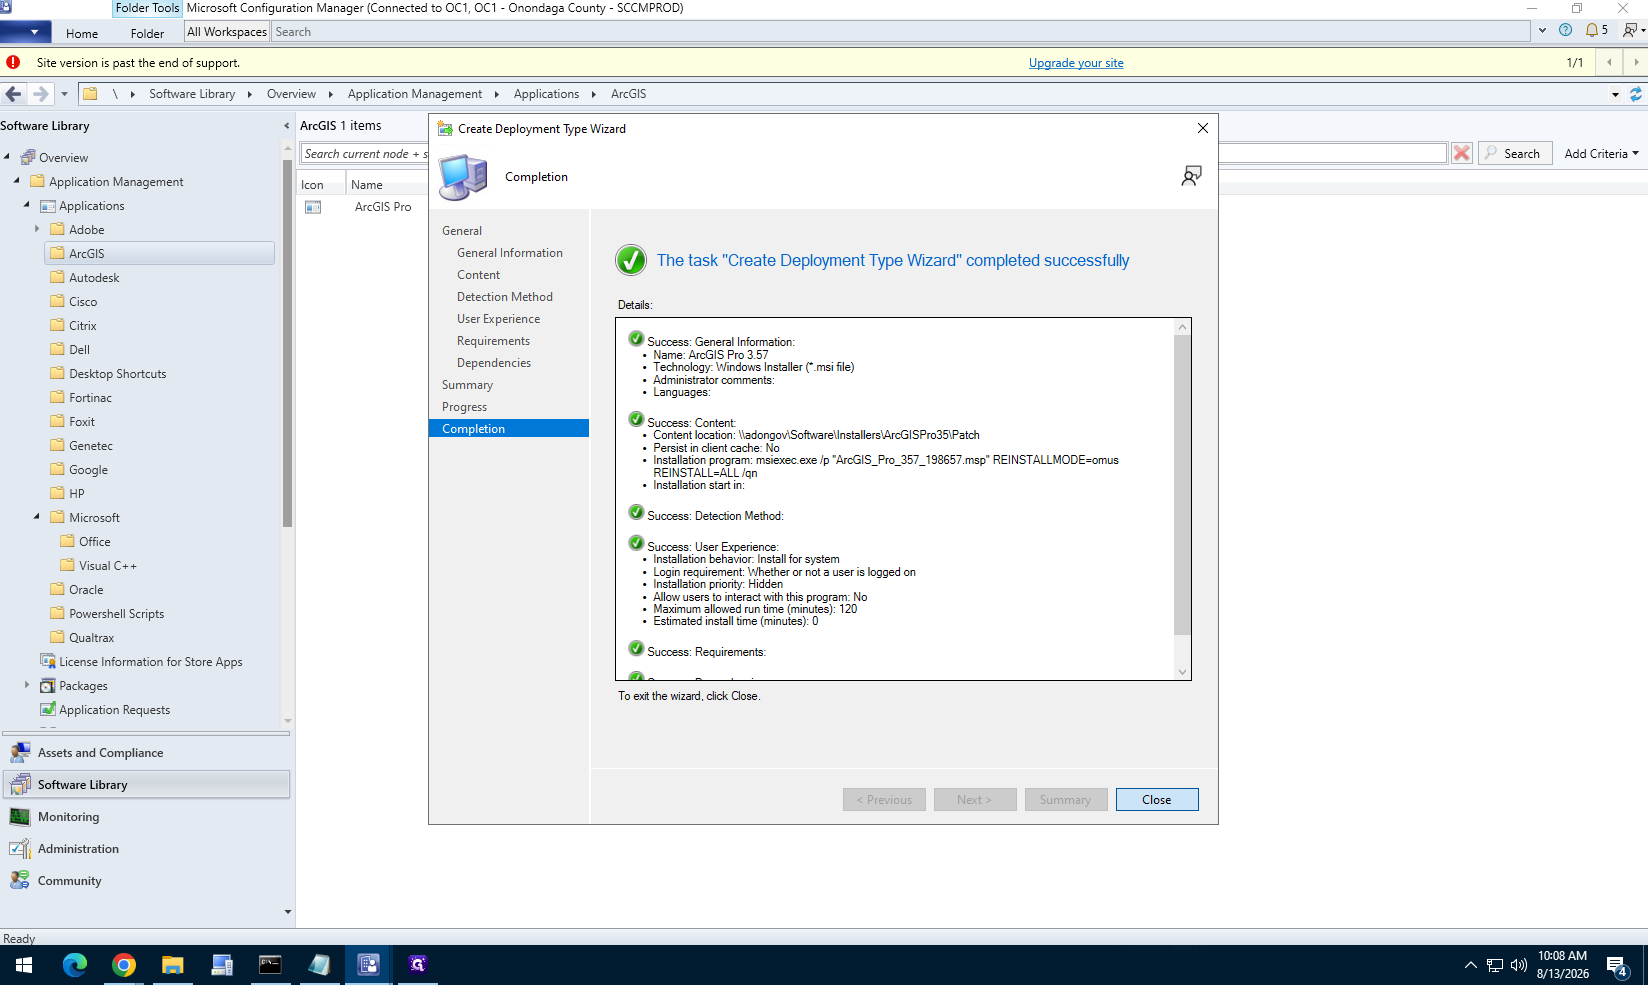This screenshot has width=1648, height=985.
Task: Click the volume icon in the system tray
Action: coord(1519,965)
